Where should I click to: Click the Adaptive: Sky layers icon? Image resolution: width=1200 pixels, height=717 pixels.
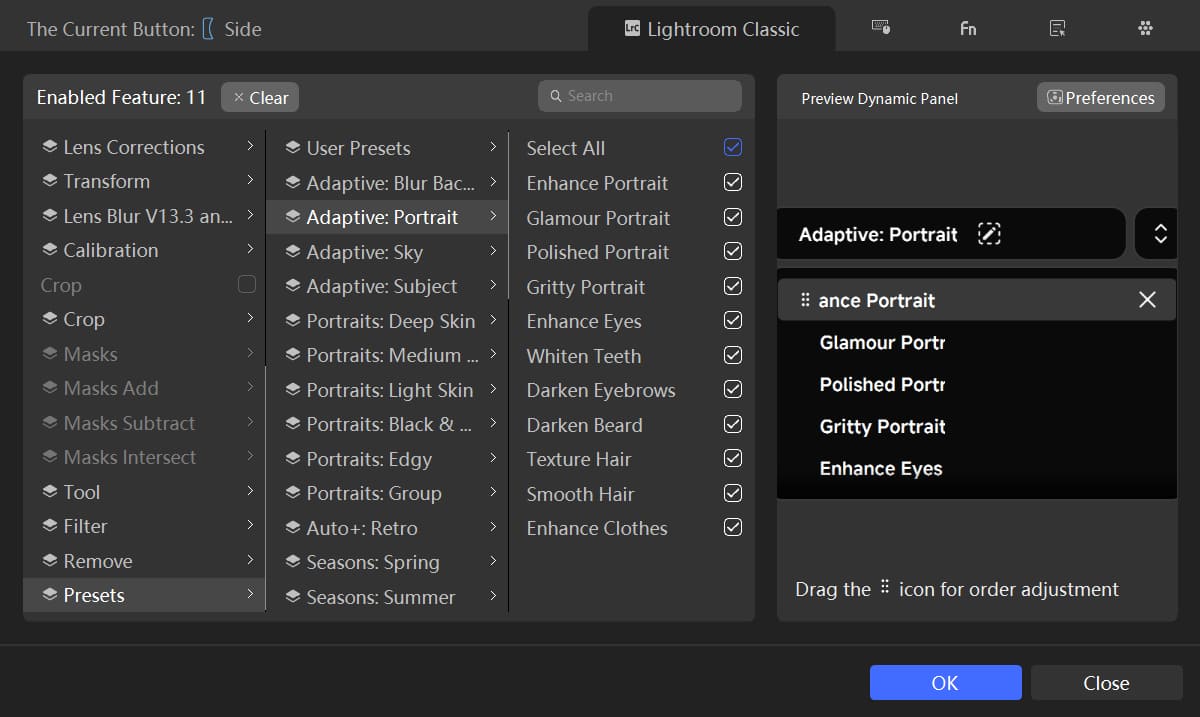point(293,252)
